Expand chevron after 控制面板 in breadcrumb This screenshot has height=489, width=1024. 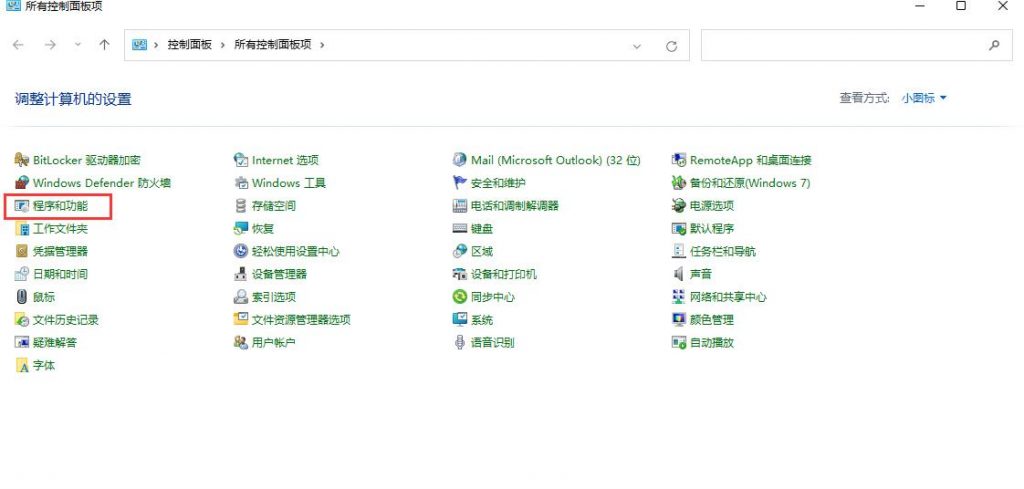(x=222, y=45)
